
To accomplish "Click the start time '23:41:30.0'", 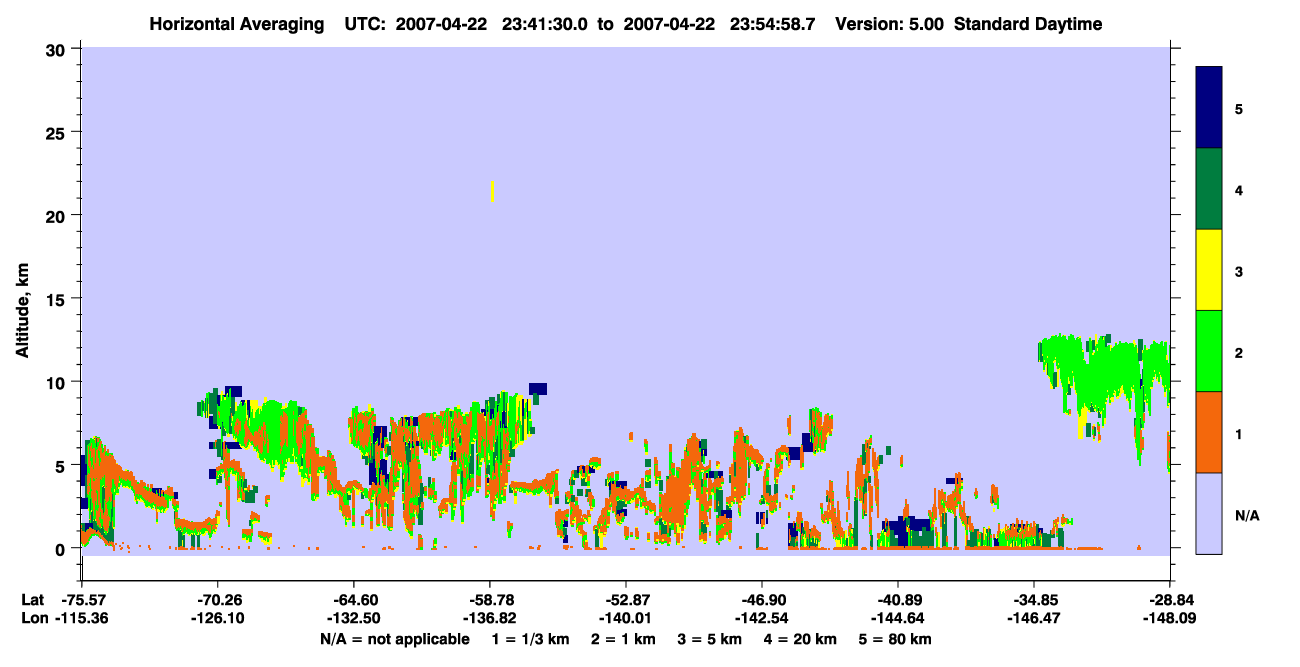I will click(x=543, y=24).
